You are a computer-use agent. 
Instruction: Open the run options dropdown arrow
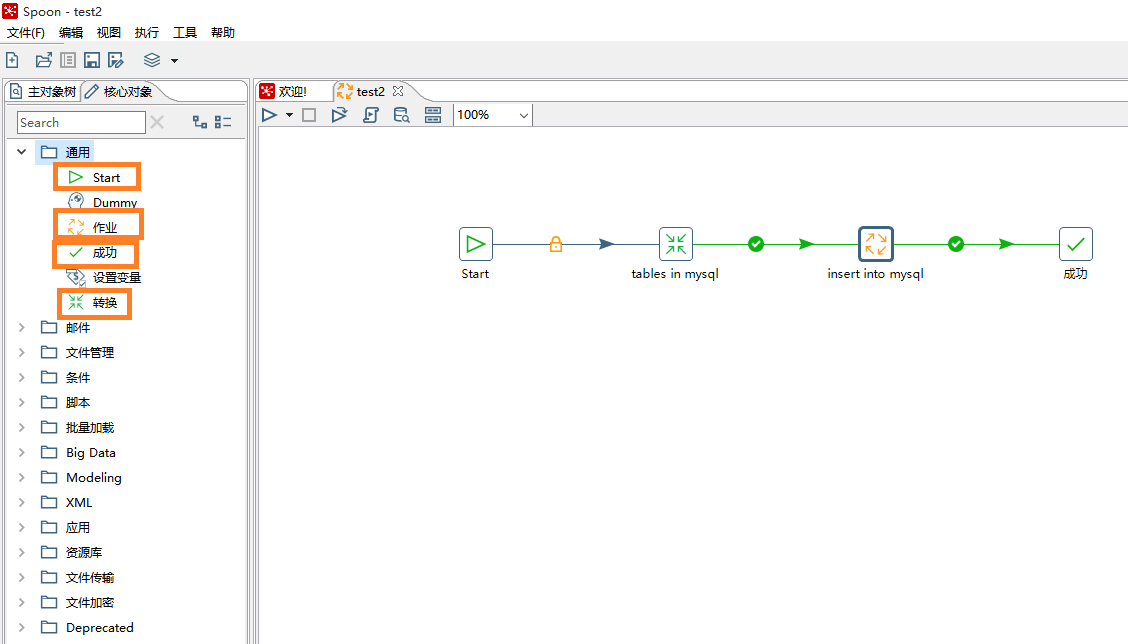tap(289, 115)
